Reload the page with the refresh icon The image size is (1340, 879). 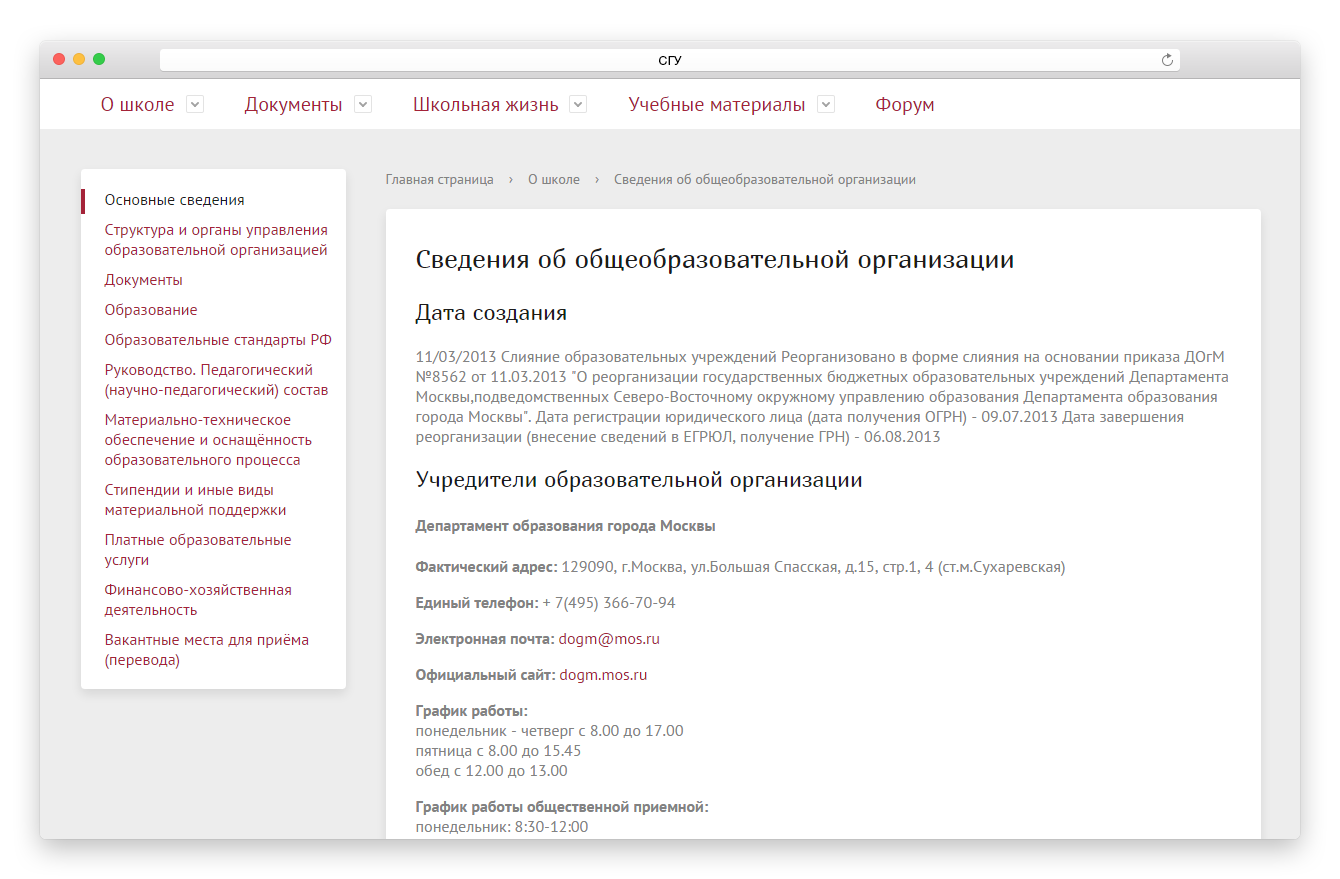[x=1166, y=60]
